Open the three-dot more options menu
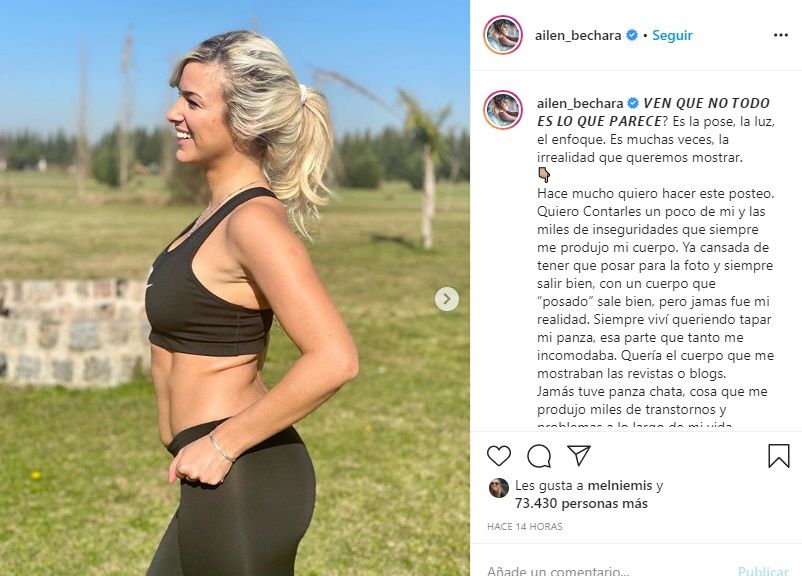The height and width of the screenshot is (576, 802). [781, 35]
